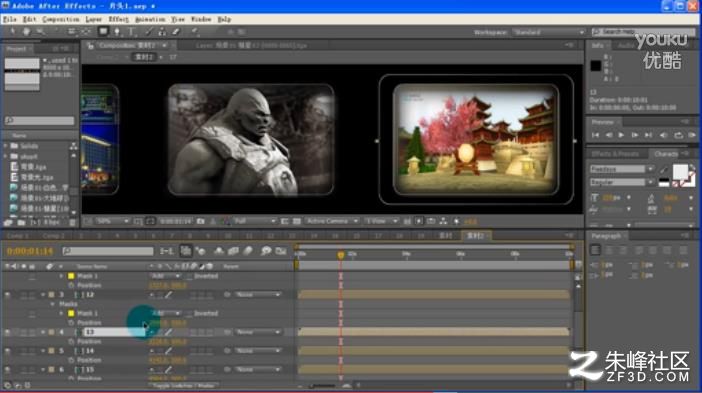Click the timeline current-time indicator marker
The width and height of the screenshot is (702, 393).
pyautogui.click(x=341, y=255)
